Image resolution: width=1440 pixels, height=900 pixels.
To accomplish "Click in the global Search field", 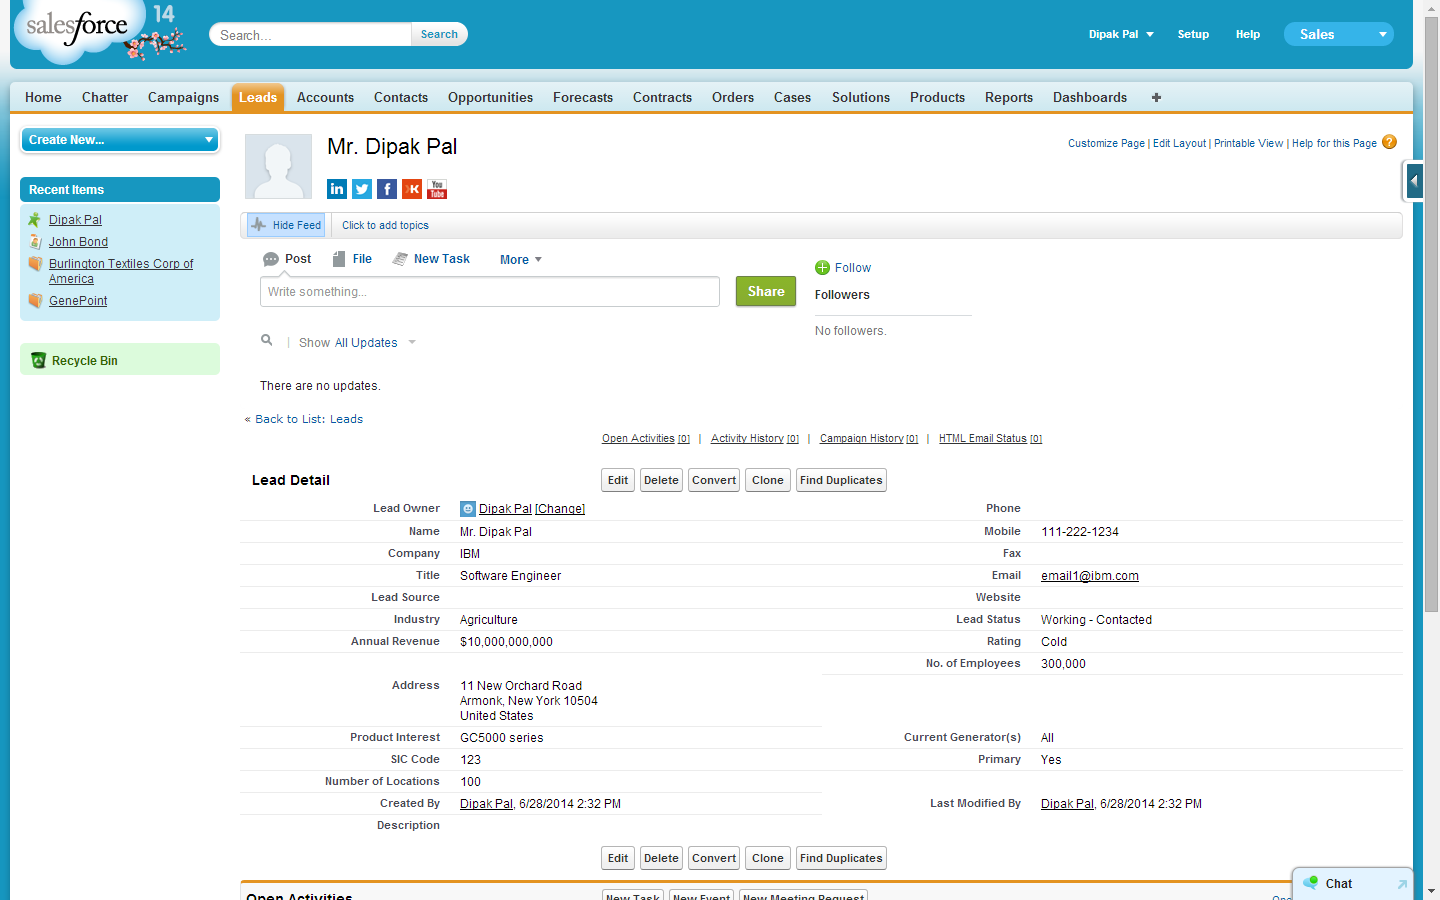I will (310, 35).
